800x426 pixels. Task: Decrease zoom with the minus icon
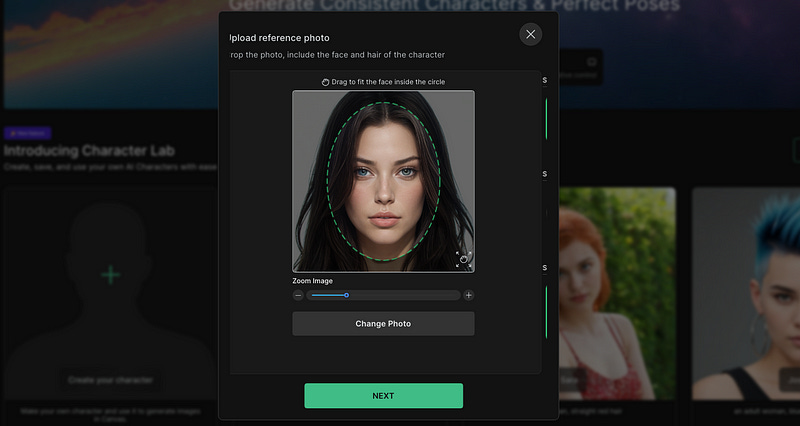(x=298, y=295)
